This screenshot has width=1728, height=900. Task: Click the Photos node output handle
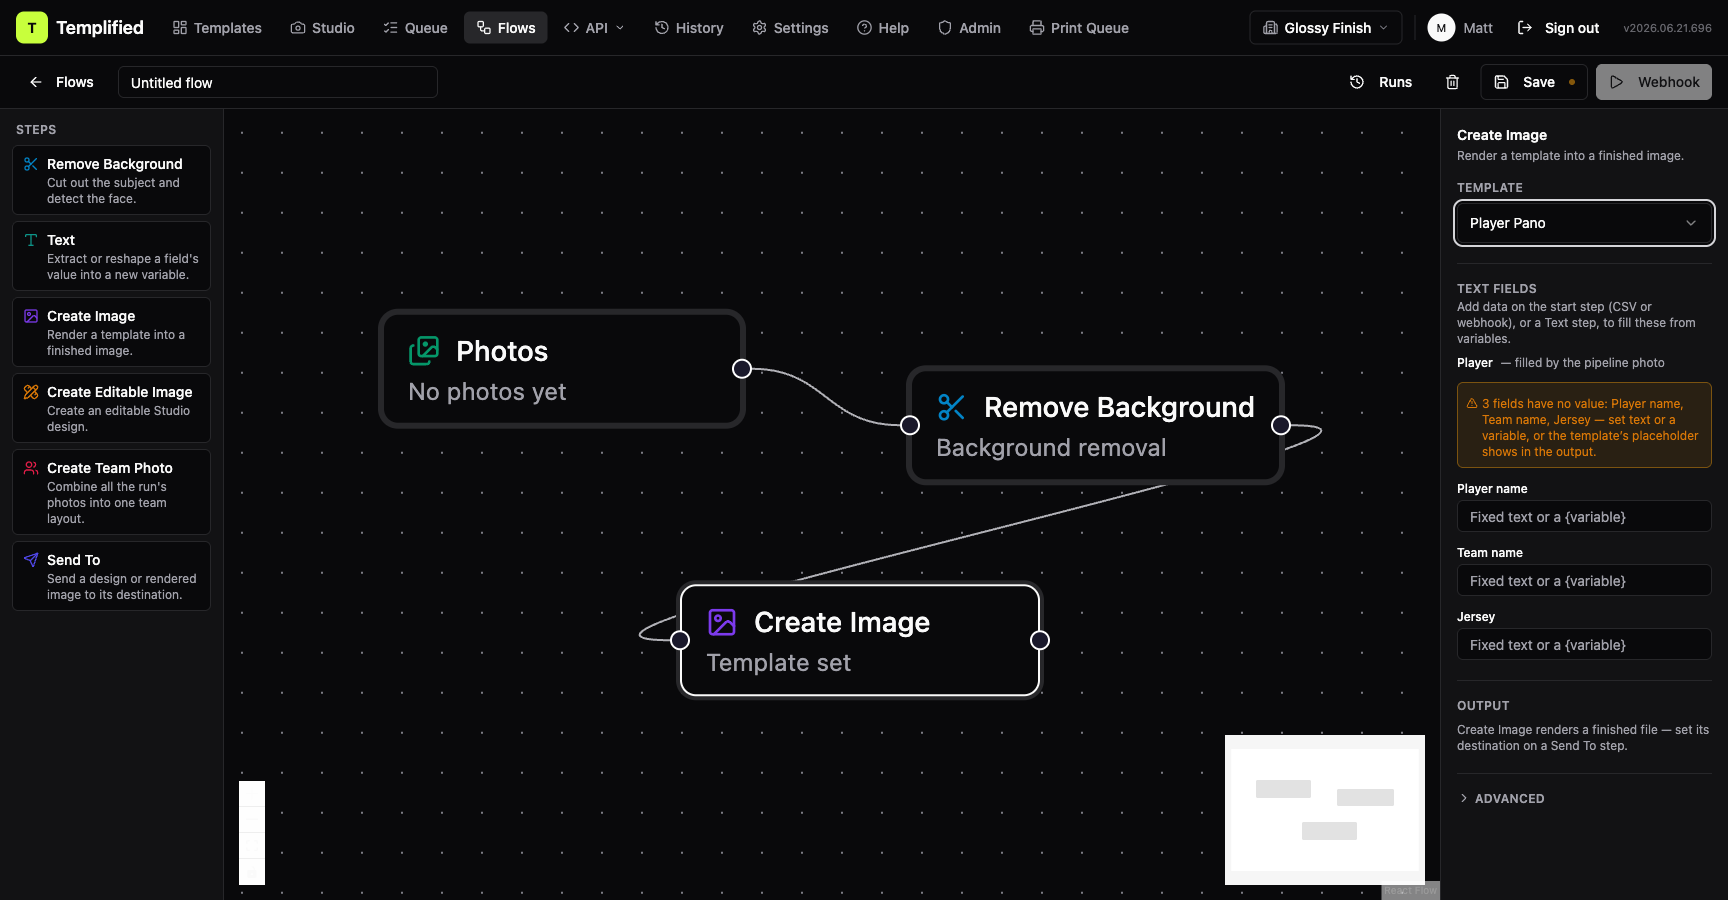pos(742,369)
